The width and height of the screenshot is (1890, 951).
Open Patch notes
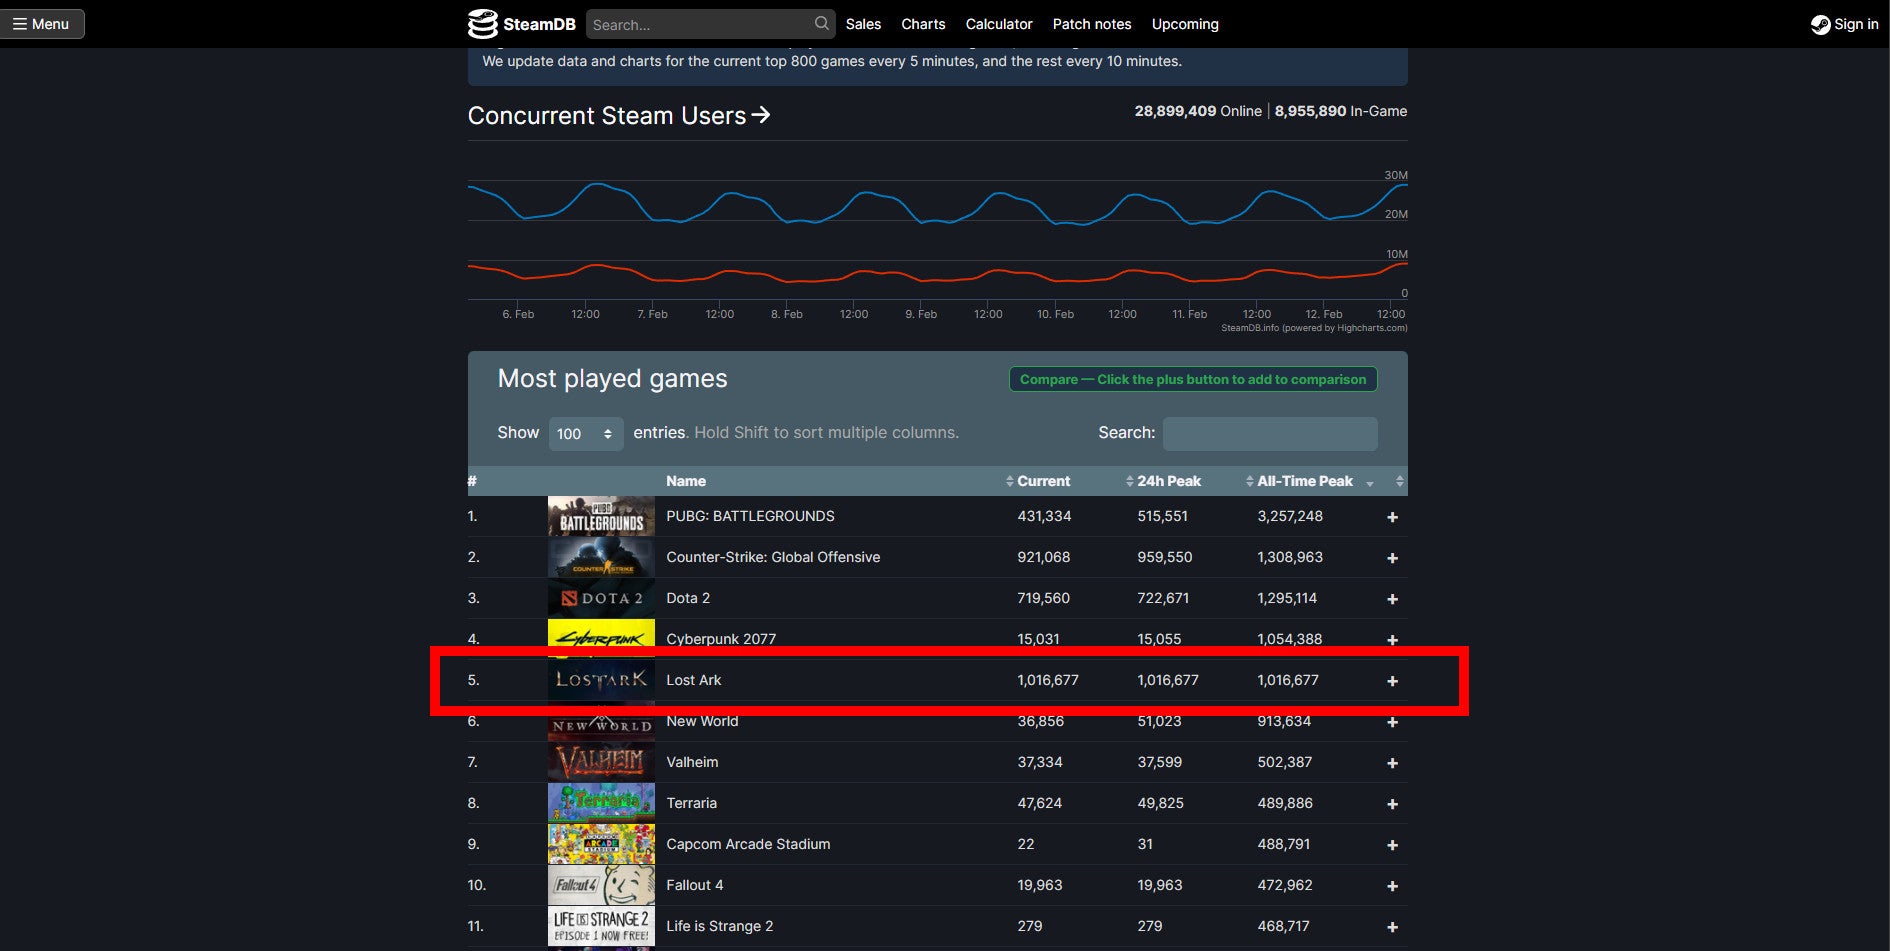[1092, 24]
